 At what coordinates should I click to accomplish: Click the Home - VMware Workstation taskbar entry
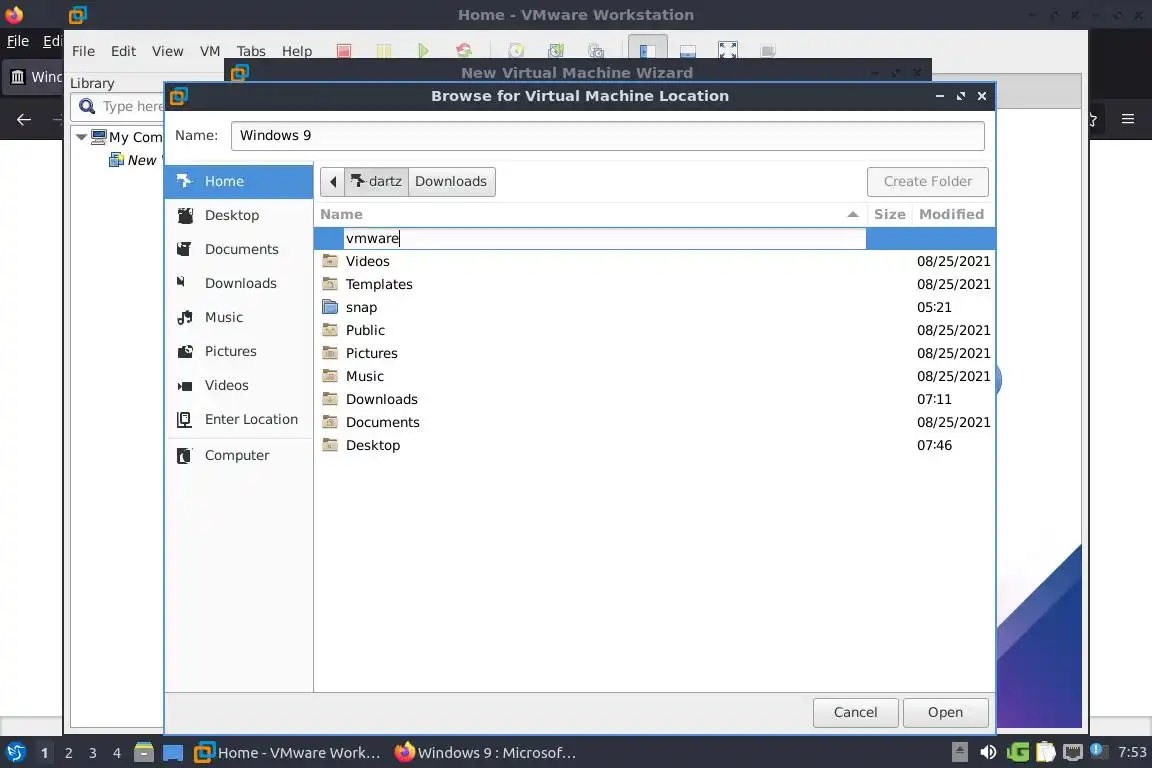point(288,753)
